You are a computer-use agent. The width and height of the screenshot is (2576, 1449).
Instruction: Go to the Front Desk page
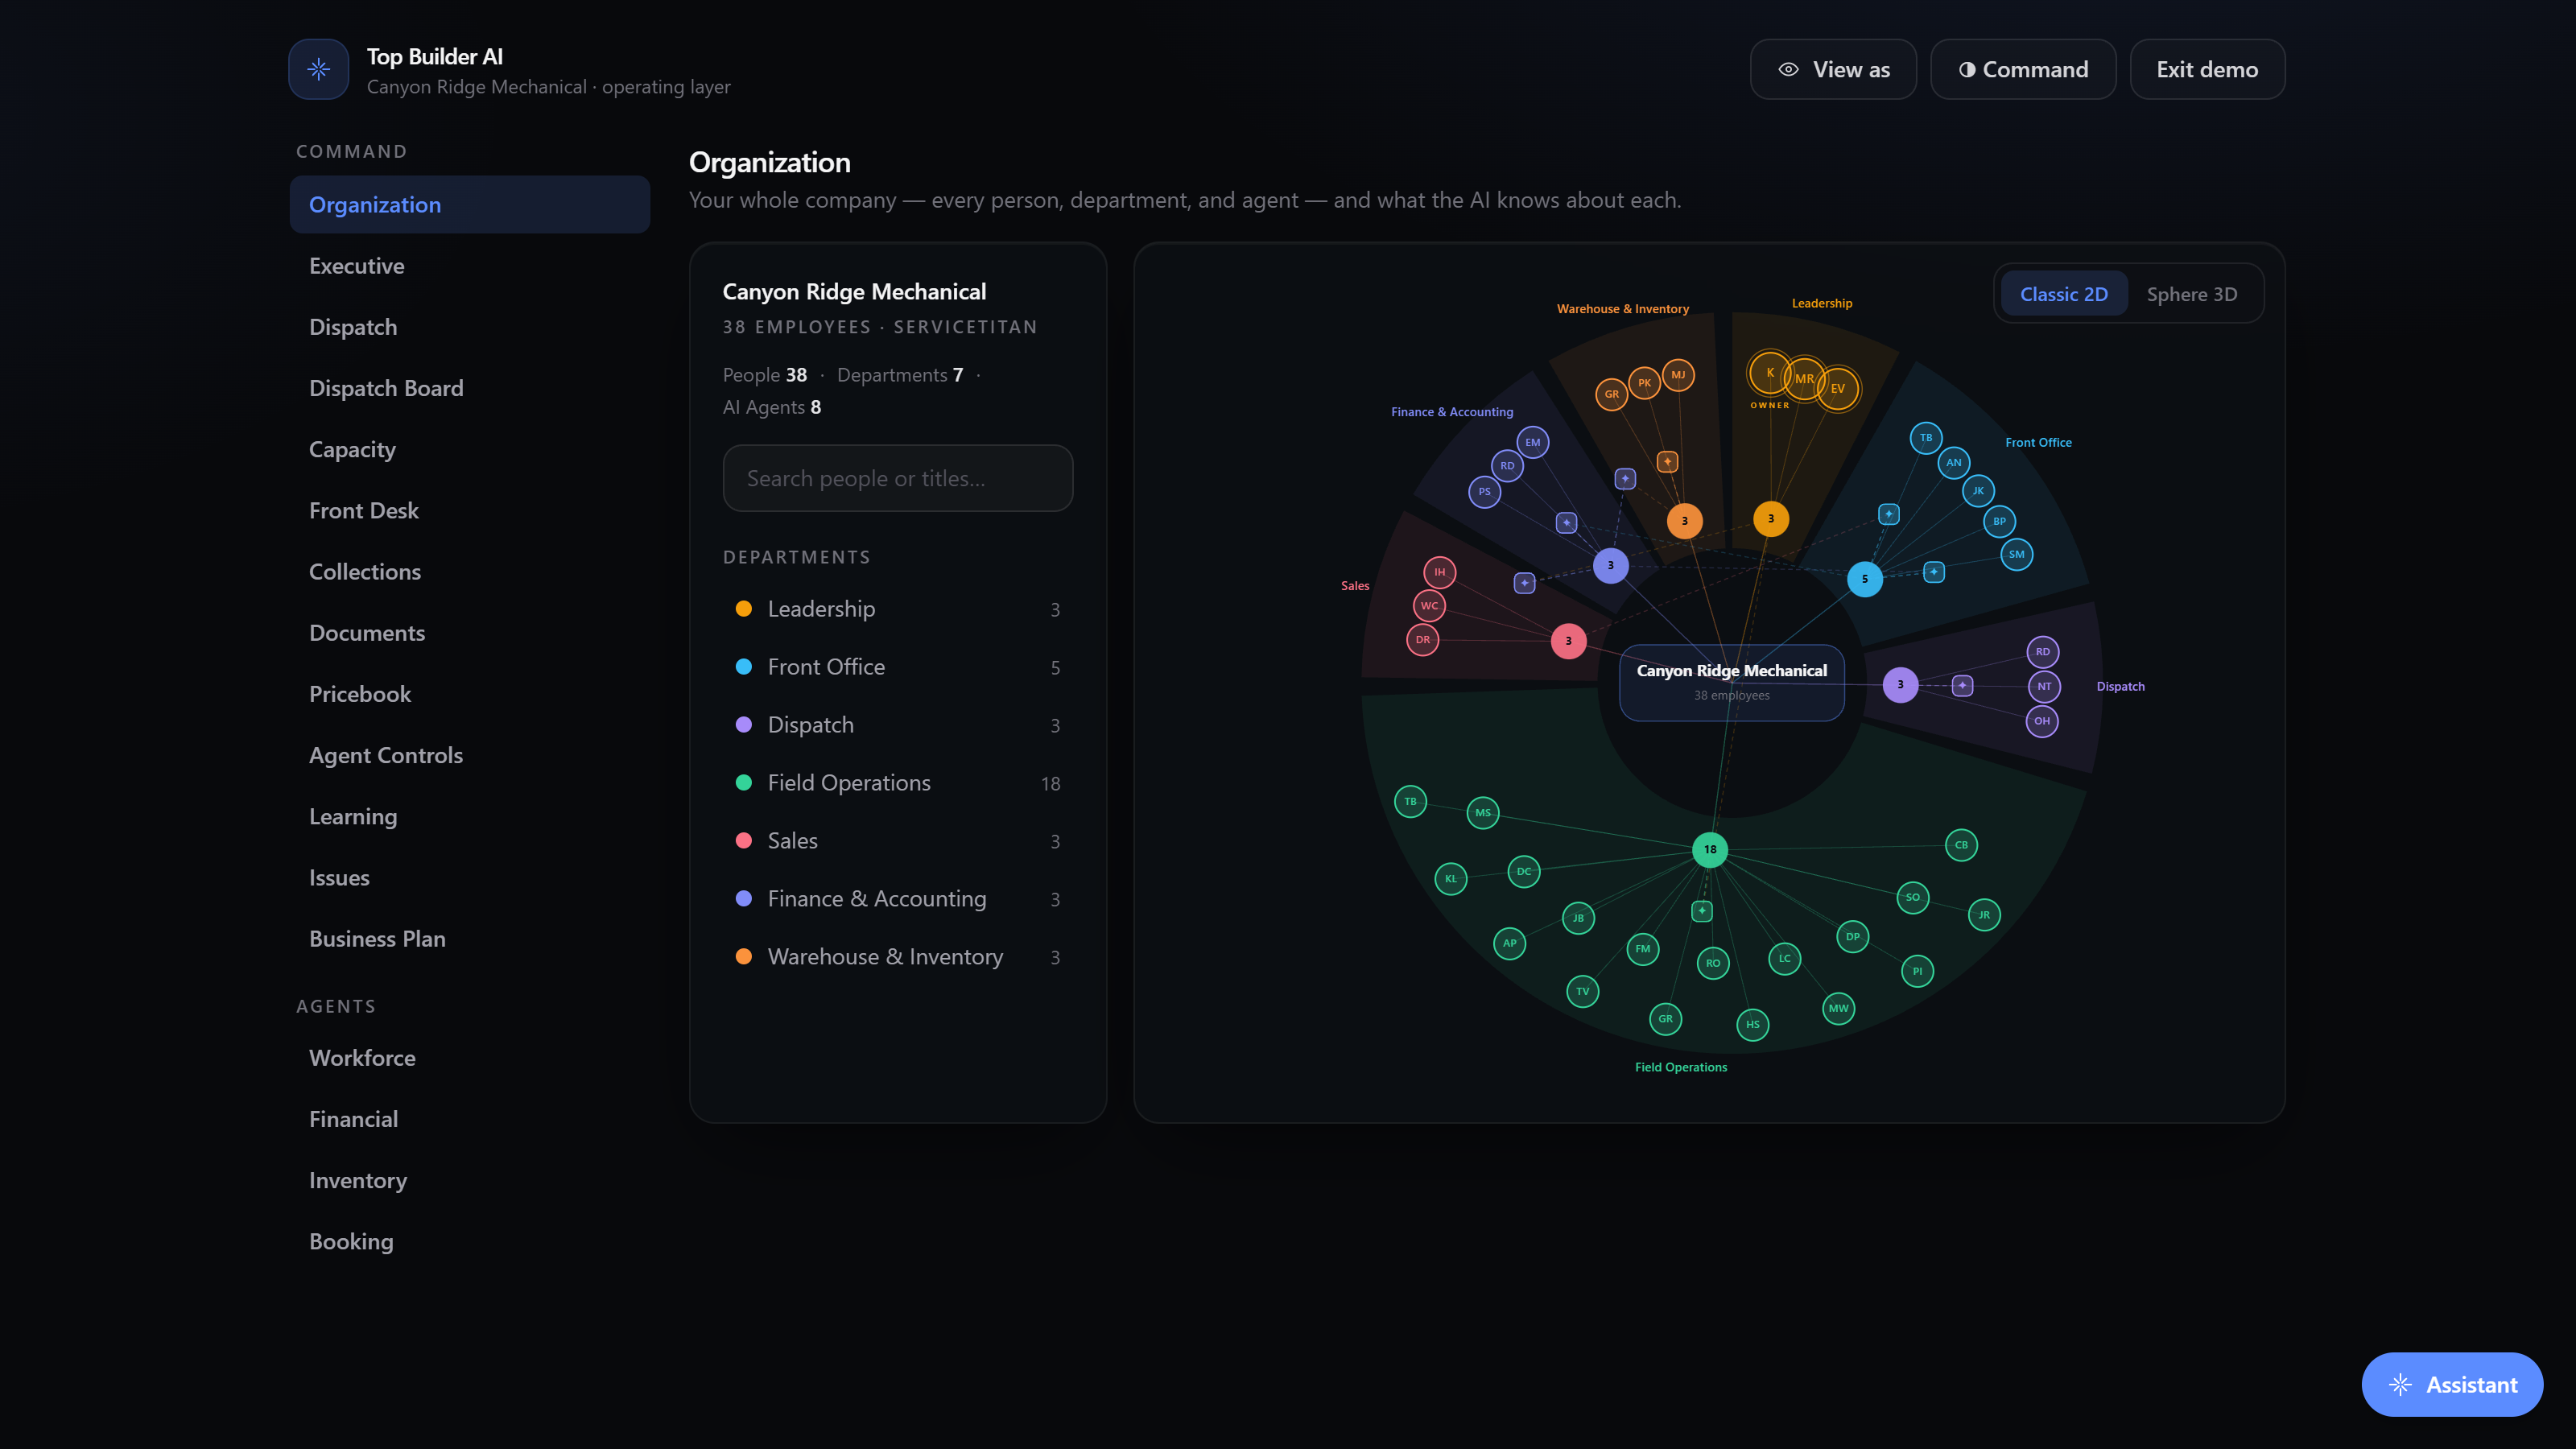pos(469,510)
